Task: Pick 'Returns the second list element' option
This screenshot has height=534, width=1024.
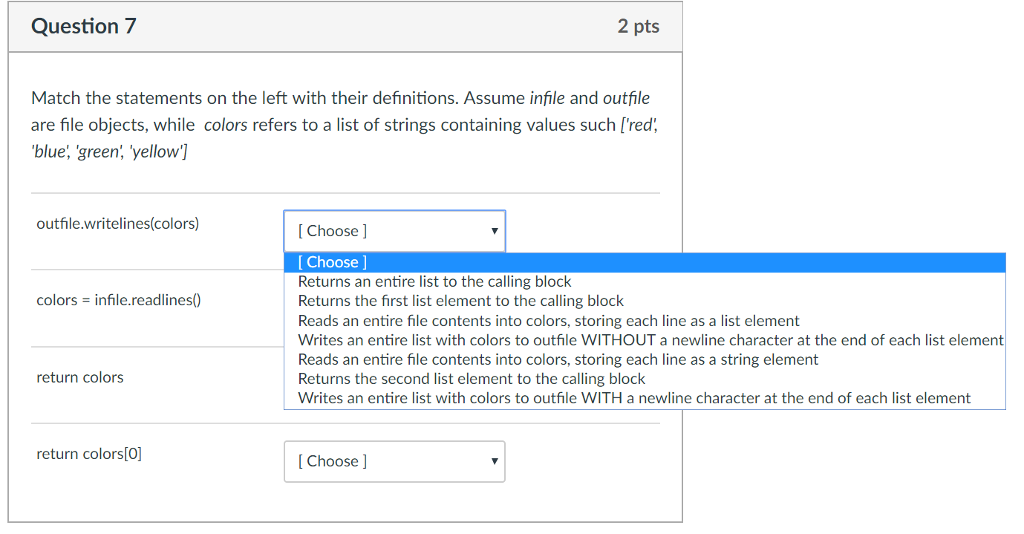Action: [472, 379]
